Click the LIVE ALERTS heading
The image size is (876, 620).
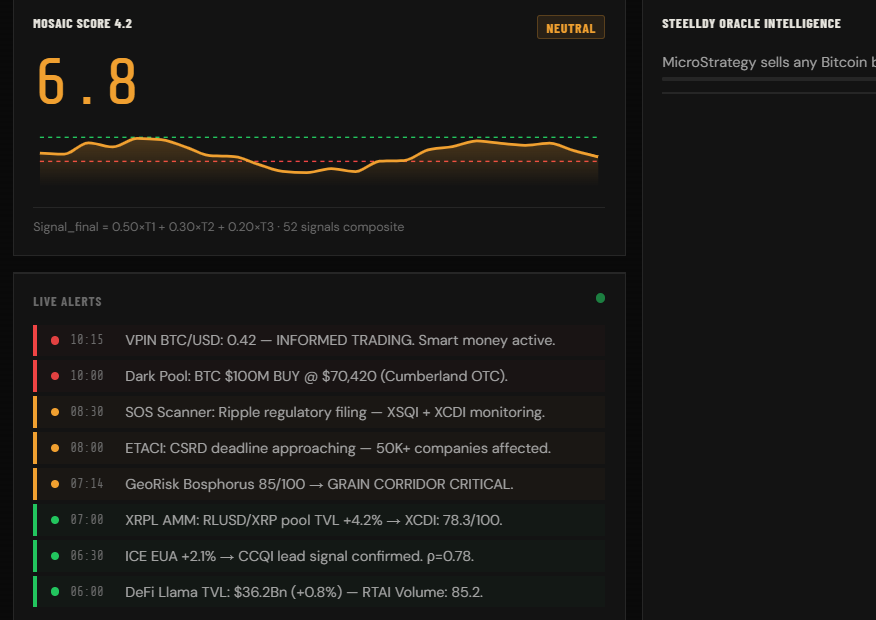point(68,302)
